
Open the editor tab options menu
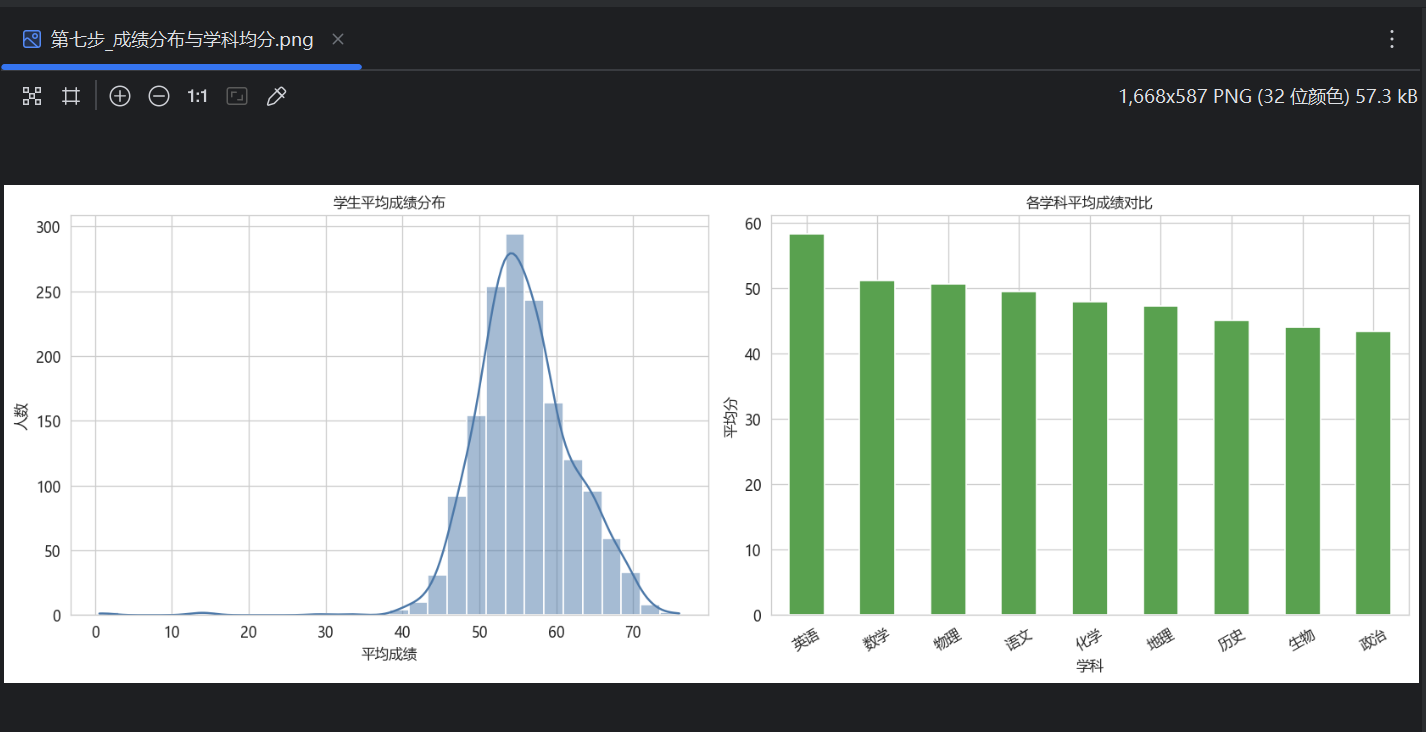tap(1392, 39)
